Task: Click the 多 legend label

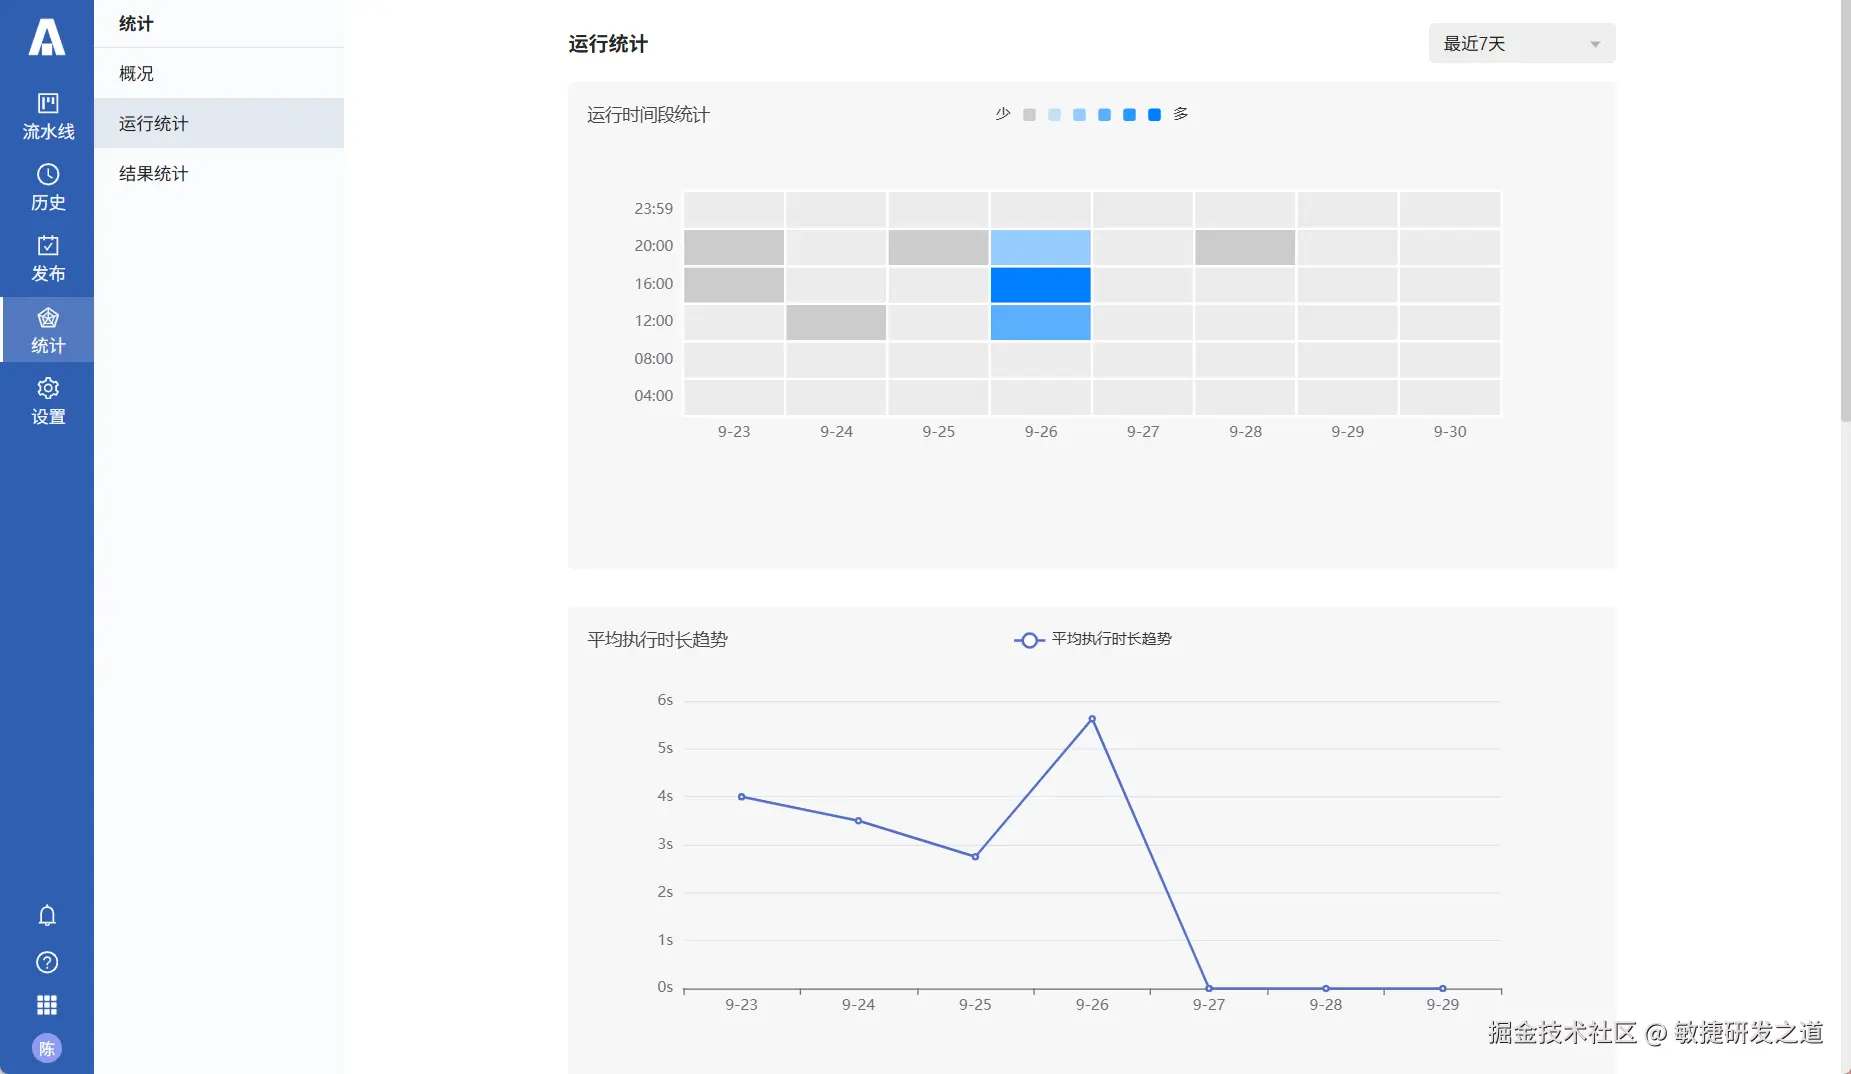Action: (1181, 114)
